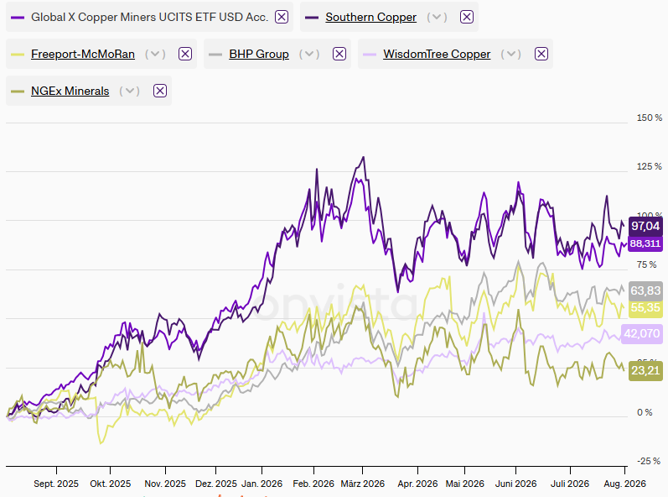Remove BHP Group from the comparison

(339, 54)
